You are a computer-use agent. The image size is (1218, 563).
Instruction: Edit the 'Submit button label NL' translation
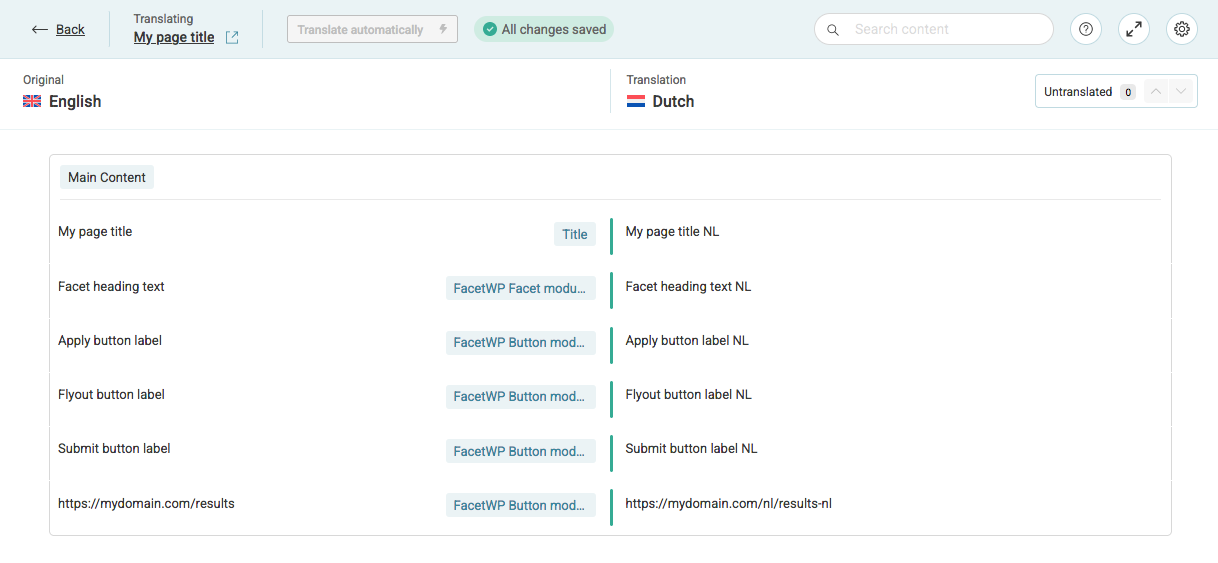(x=691, y=449)
